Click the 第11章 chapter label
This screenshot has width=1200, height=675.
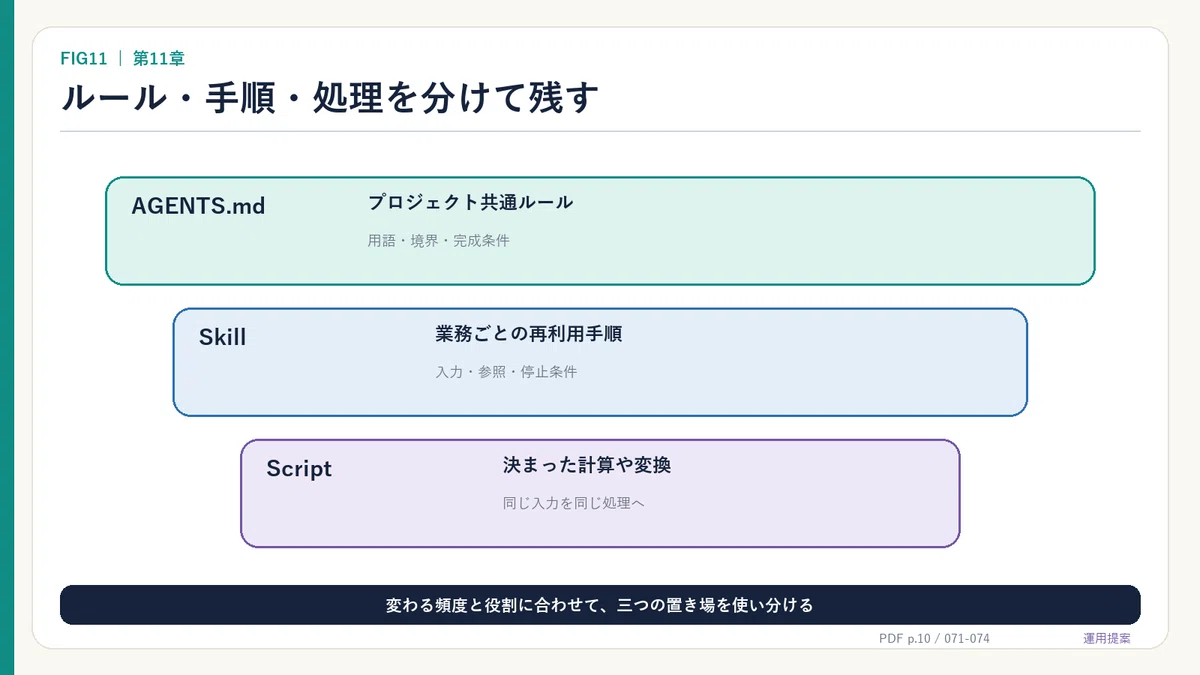tap(159, 59)
